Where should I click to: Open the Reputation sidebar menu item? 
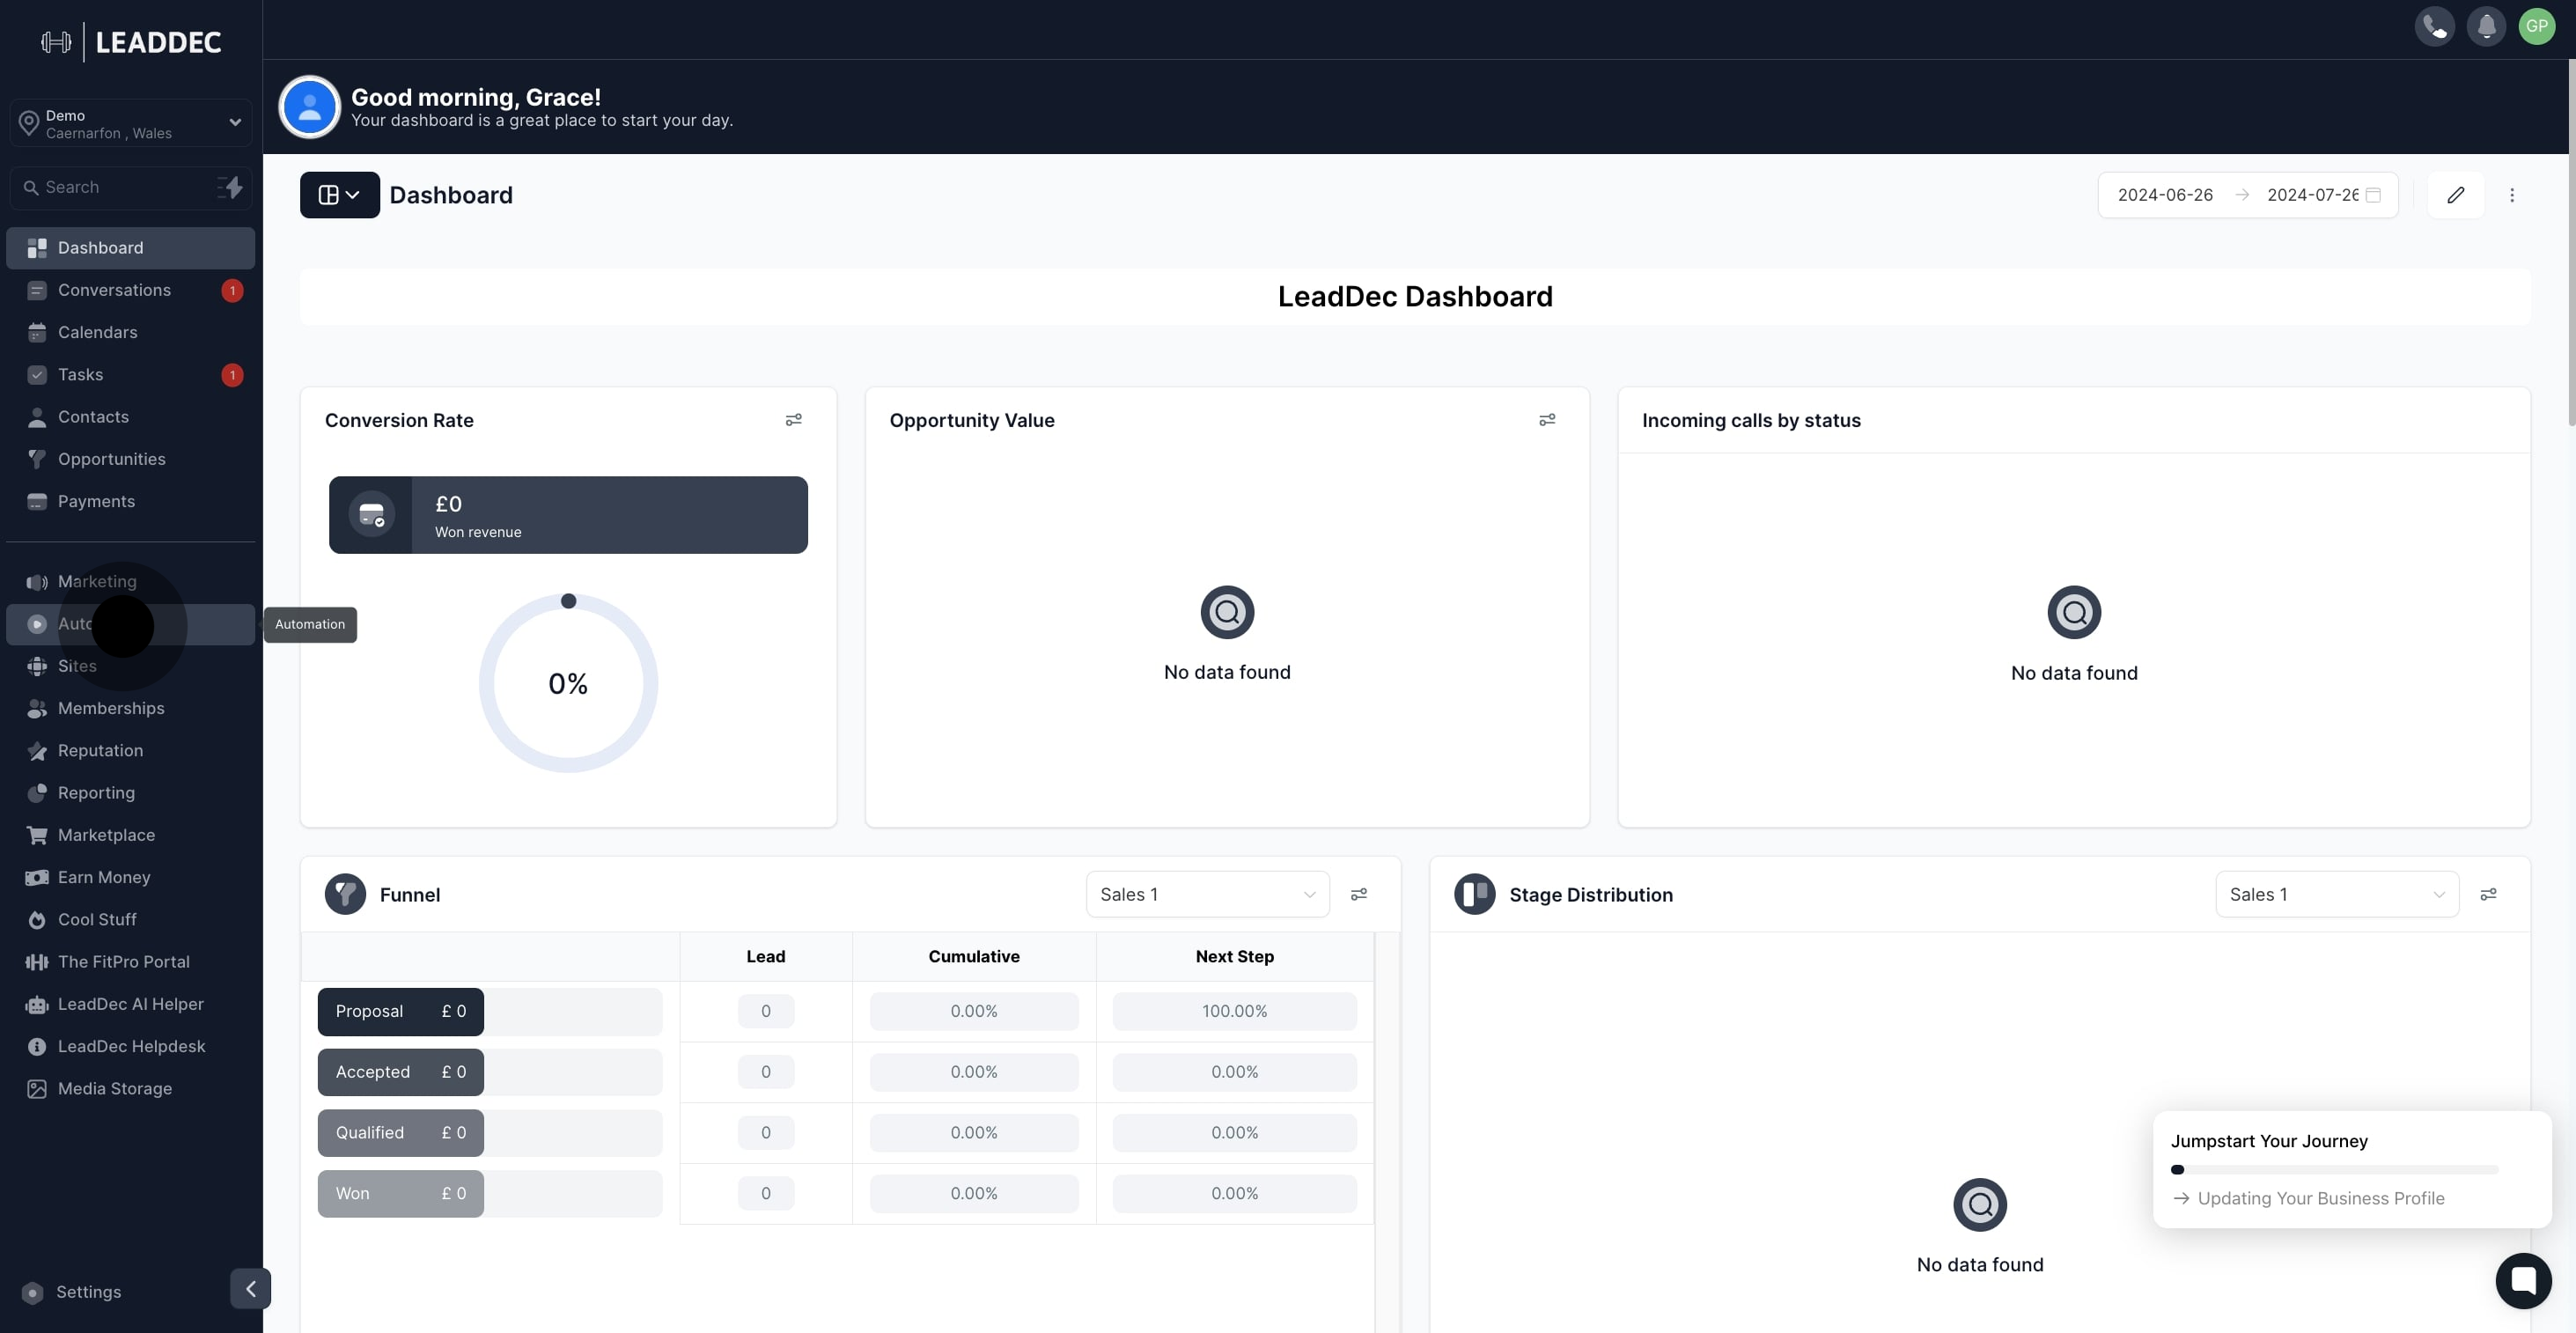[x=100, y=750]
